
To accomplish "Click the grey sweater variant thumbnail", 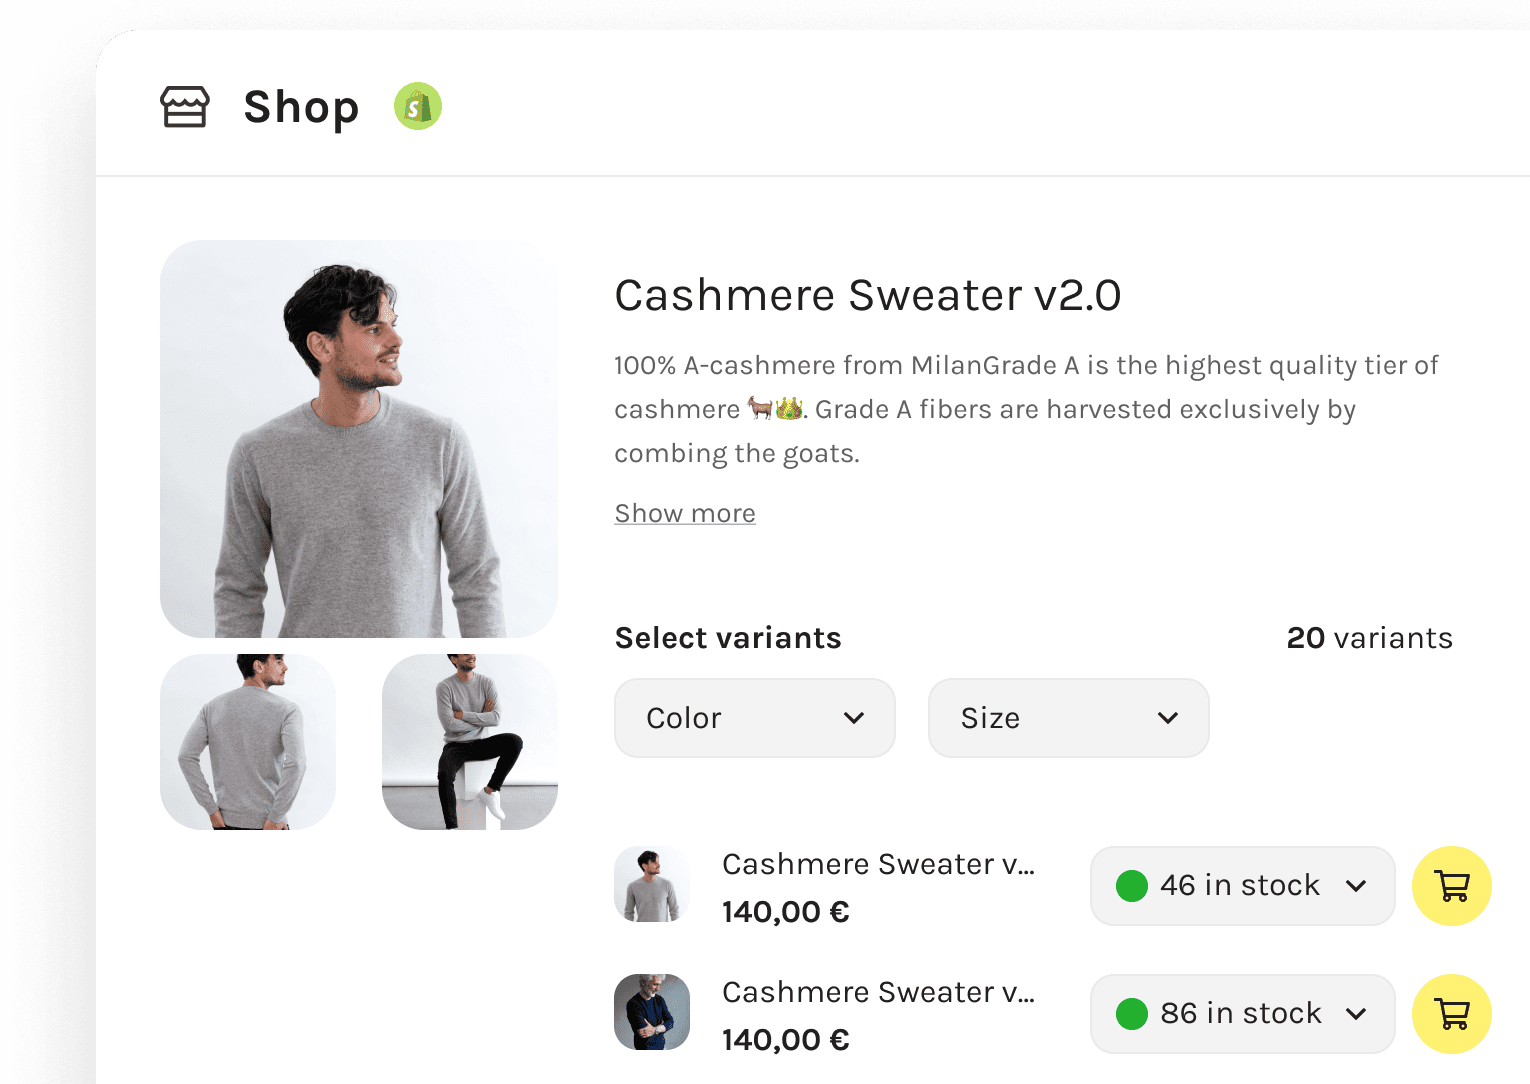I will (652, 884).
